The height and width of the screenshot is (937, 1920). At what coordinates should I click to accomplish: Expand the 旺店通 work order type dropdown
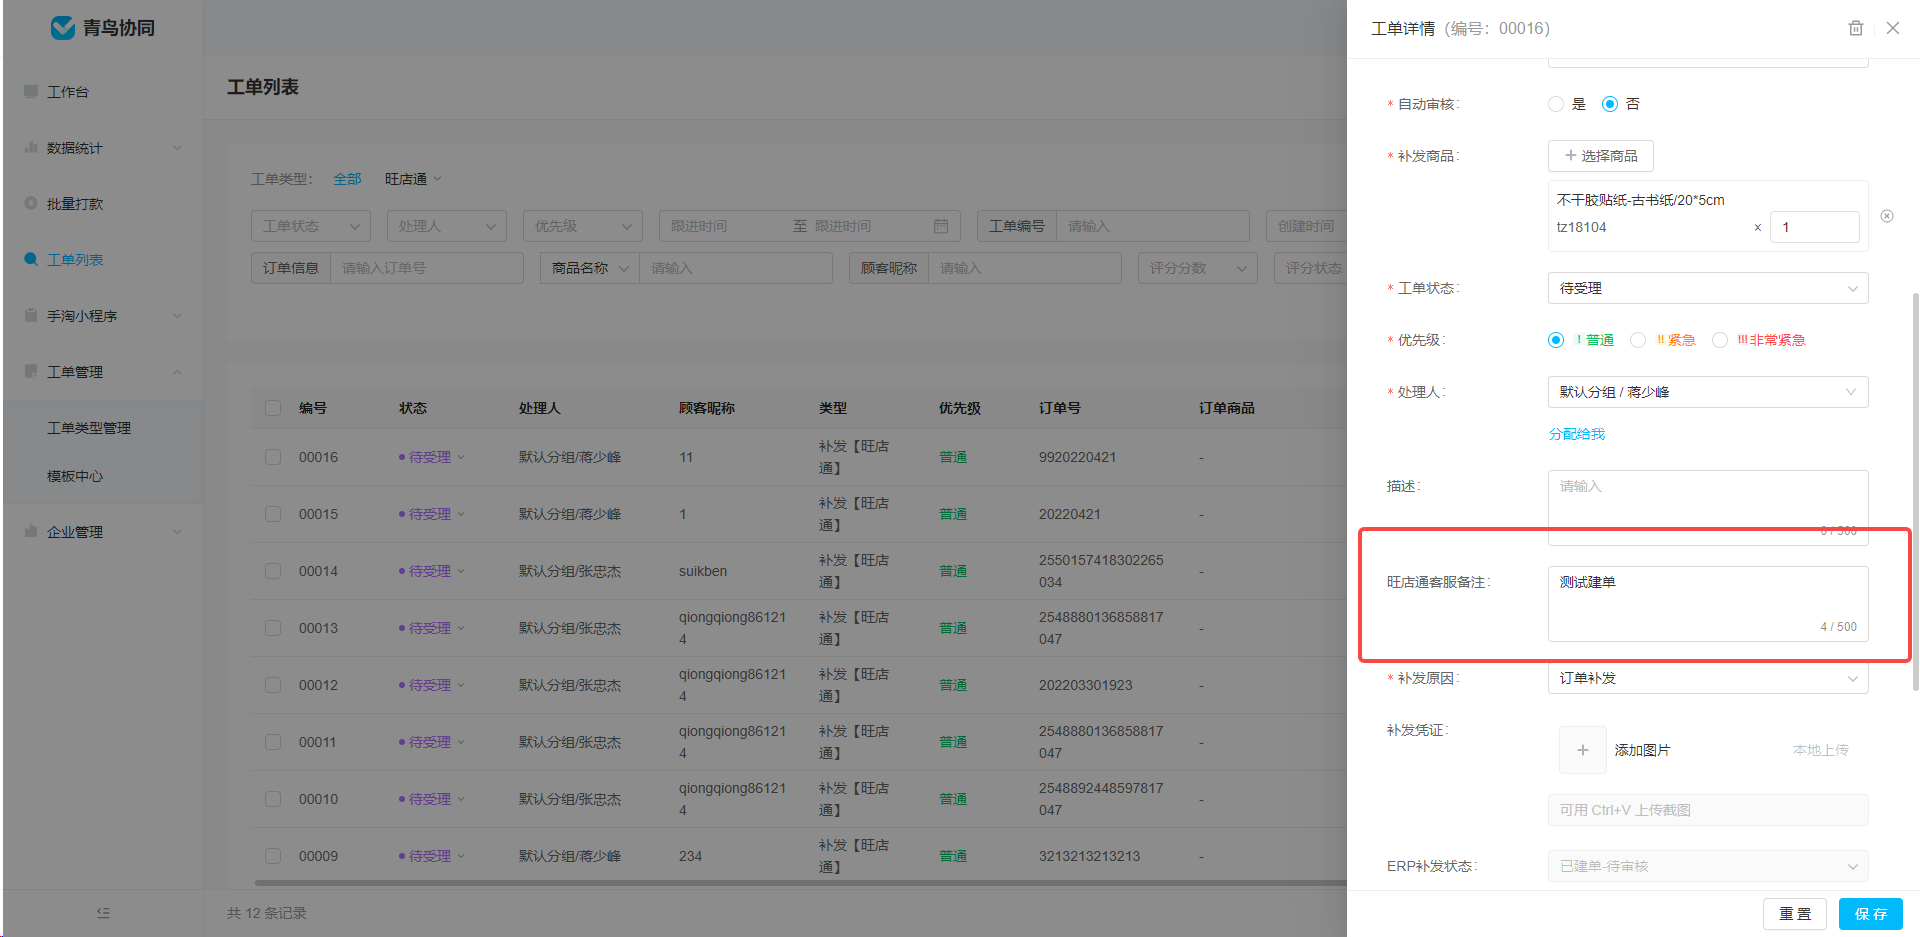pos(413,179)
